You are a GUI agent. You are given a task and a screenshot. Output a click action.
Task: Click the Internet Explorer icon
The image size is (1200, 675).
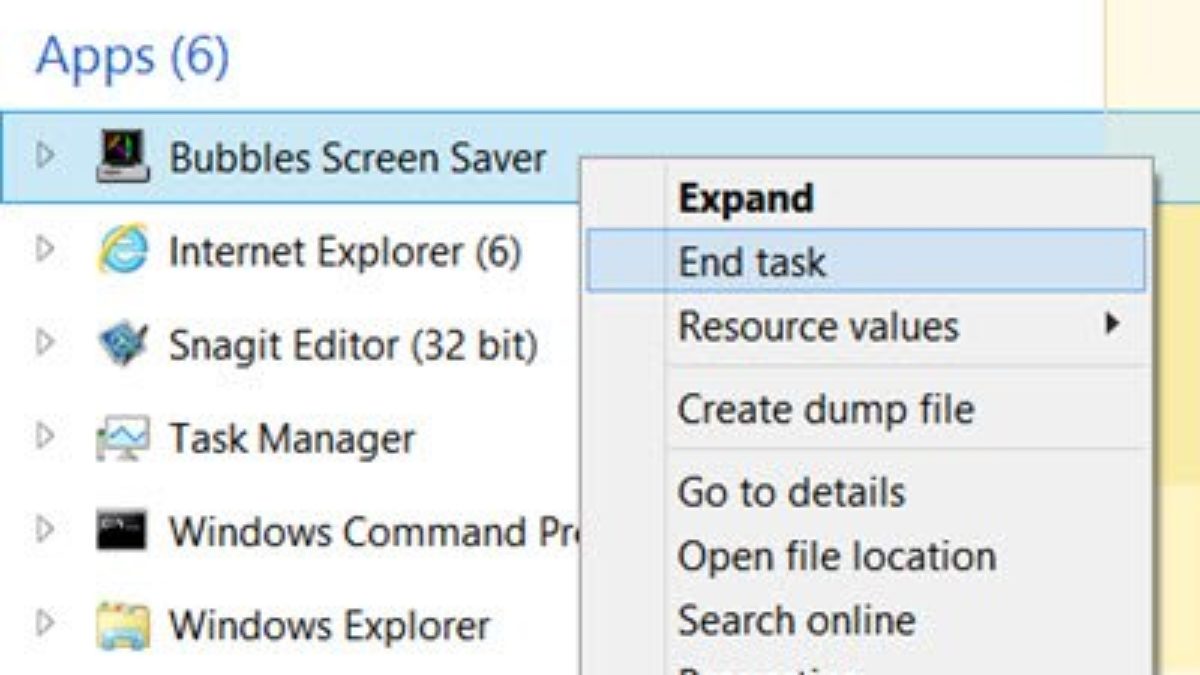click(x=123, y=250)
